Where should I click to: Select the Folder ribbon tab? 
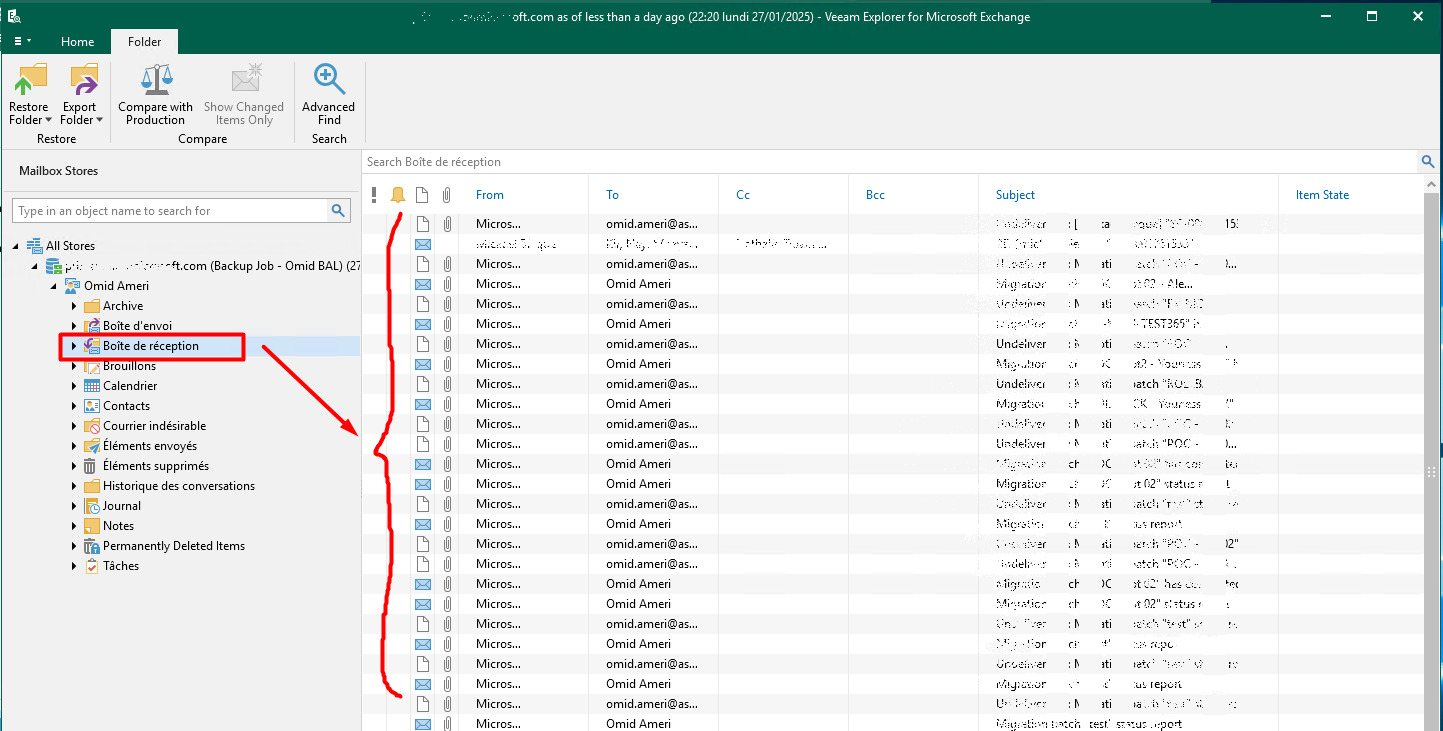pos(144,42)
